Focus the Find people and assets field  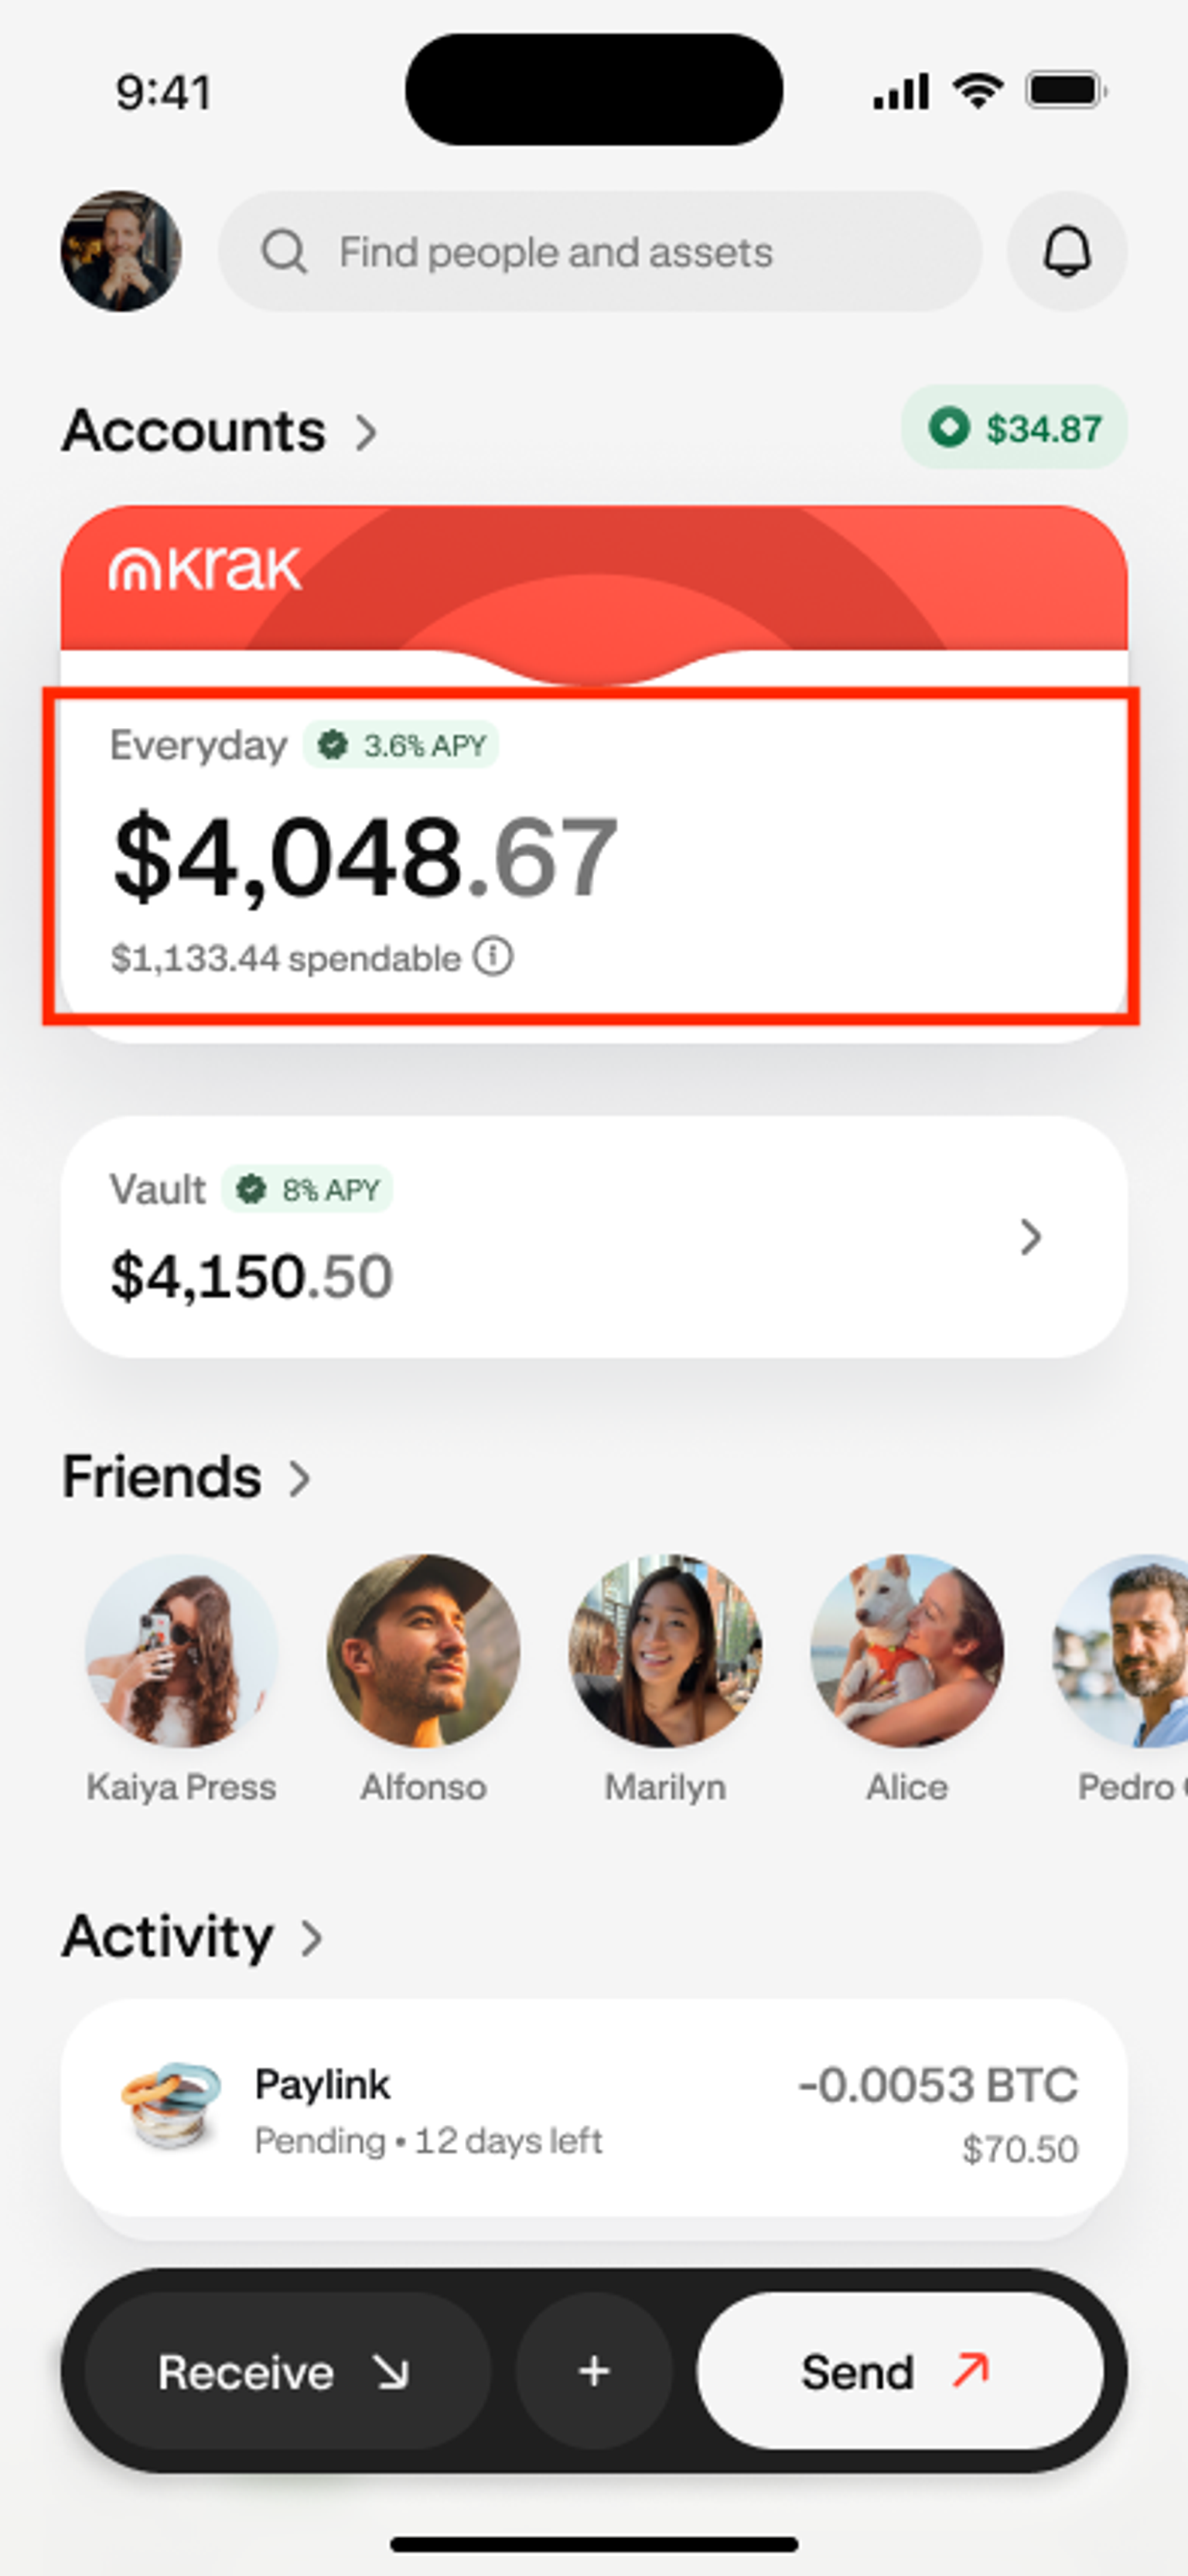click(x=600, y=252)
